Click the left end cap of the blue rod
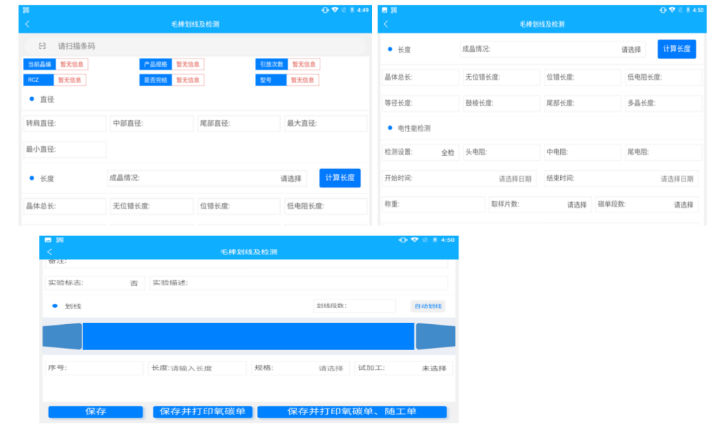721x427 pixels. [x=61, y=336]
